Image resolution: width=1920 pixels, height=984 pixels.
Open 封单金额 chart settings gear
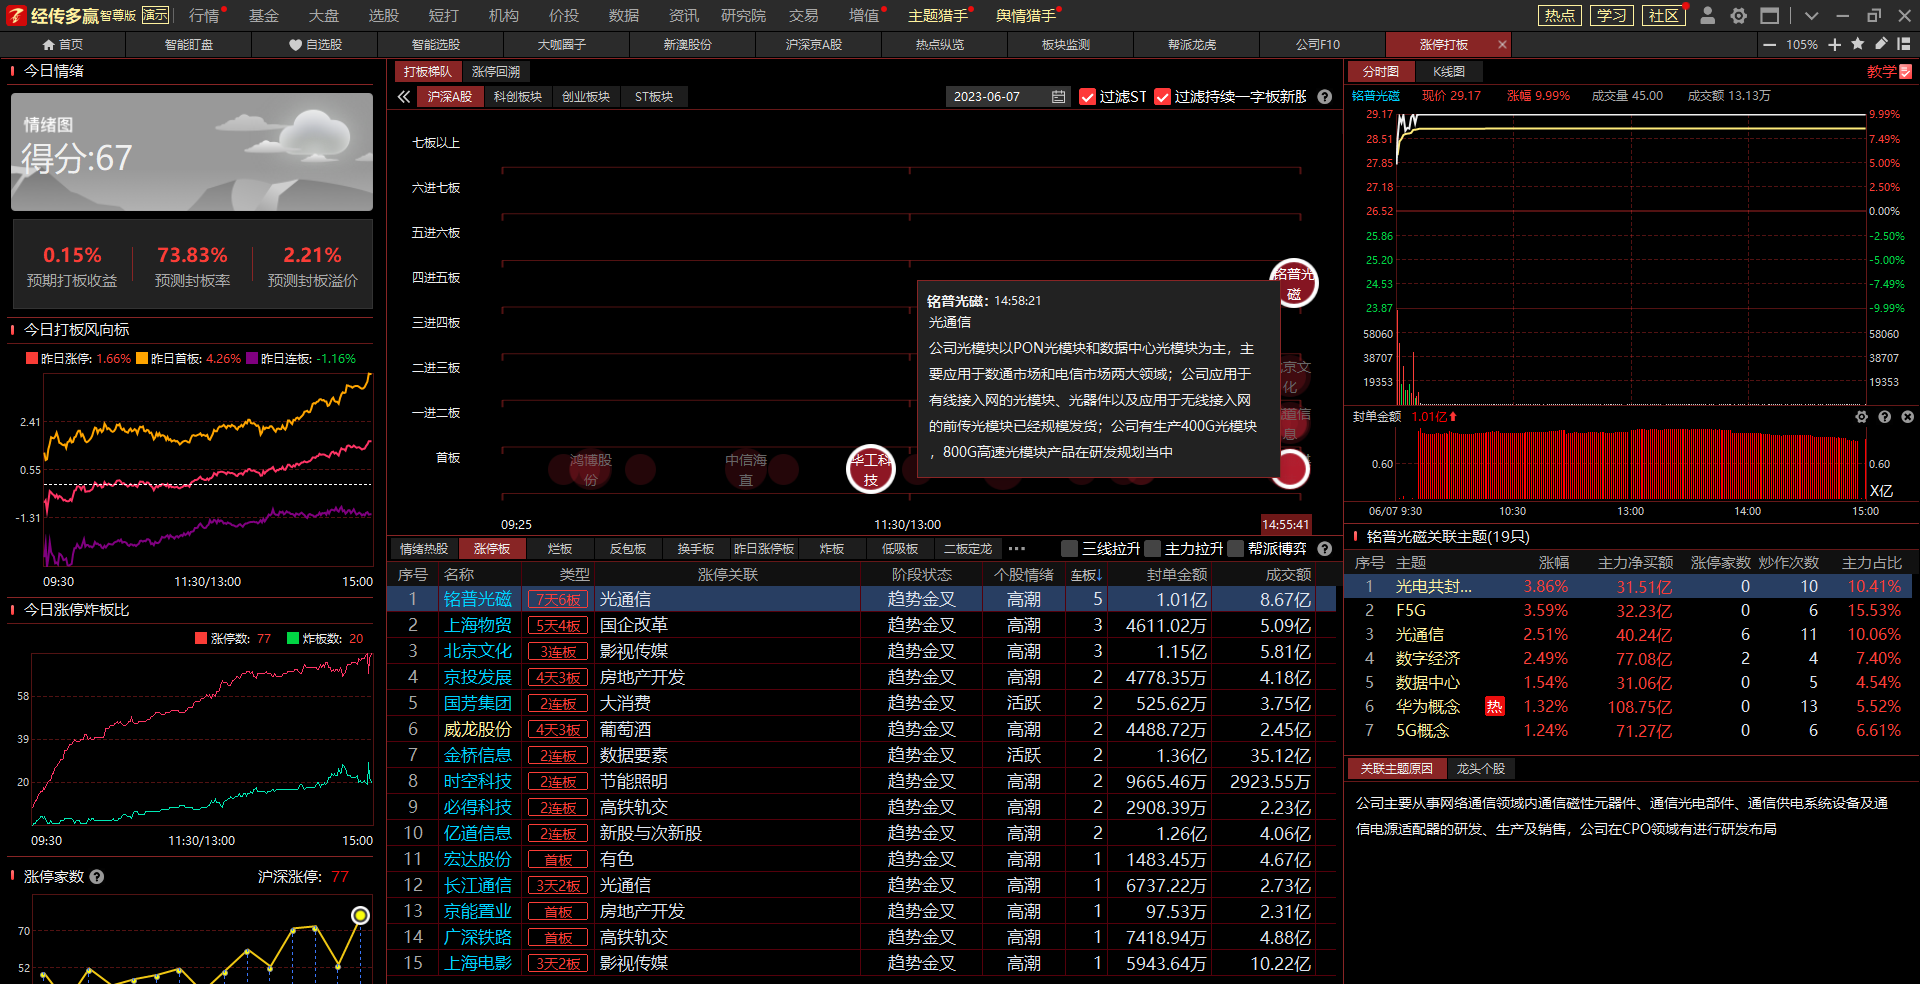tap(1861, 417)
